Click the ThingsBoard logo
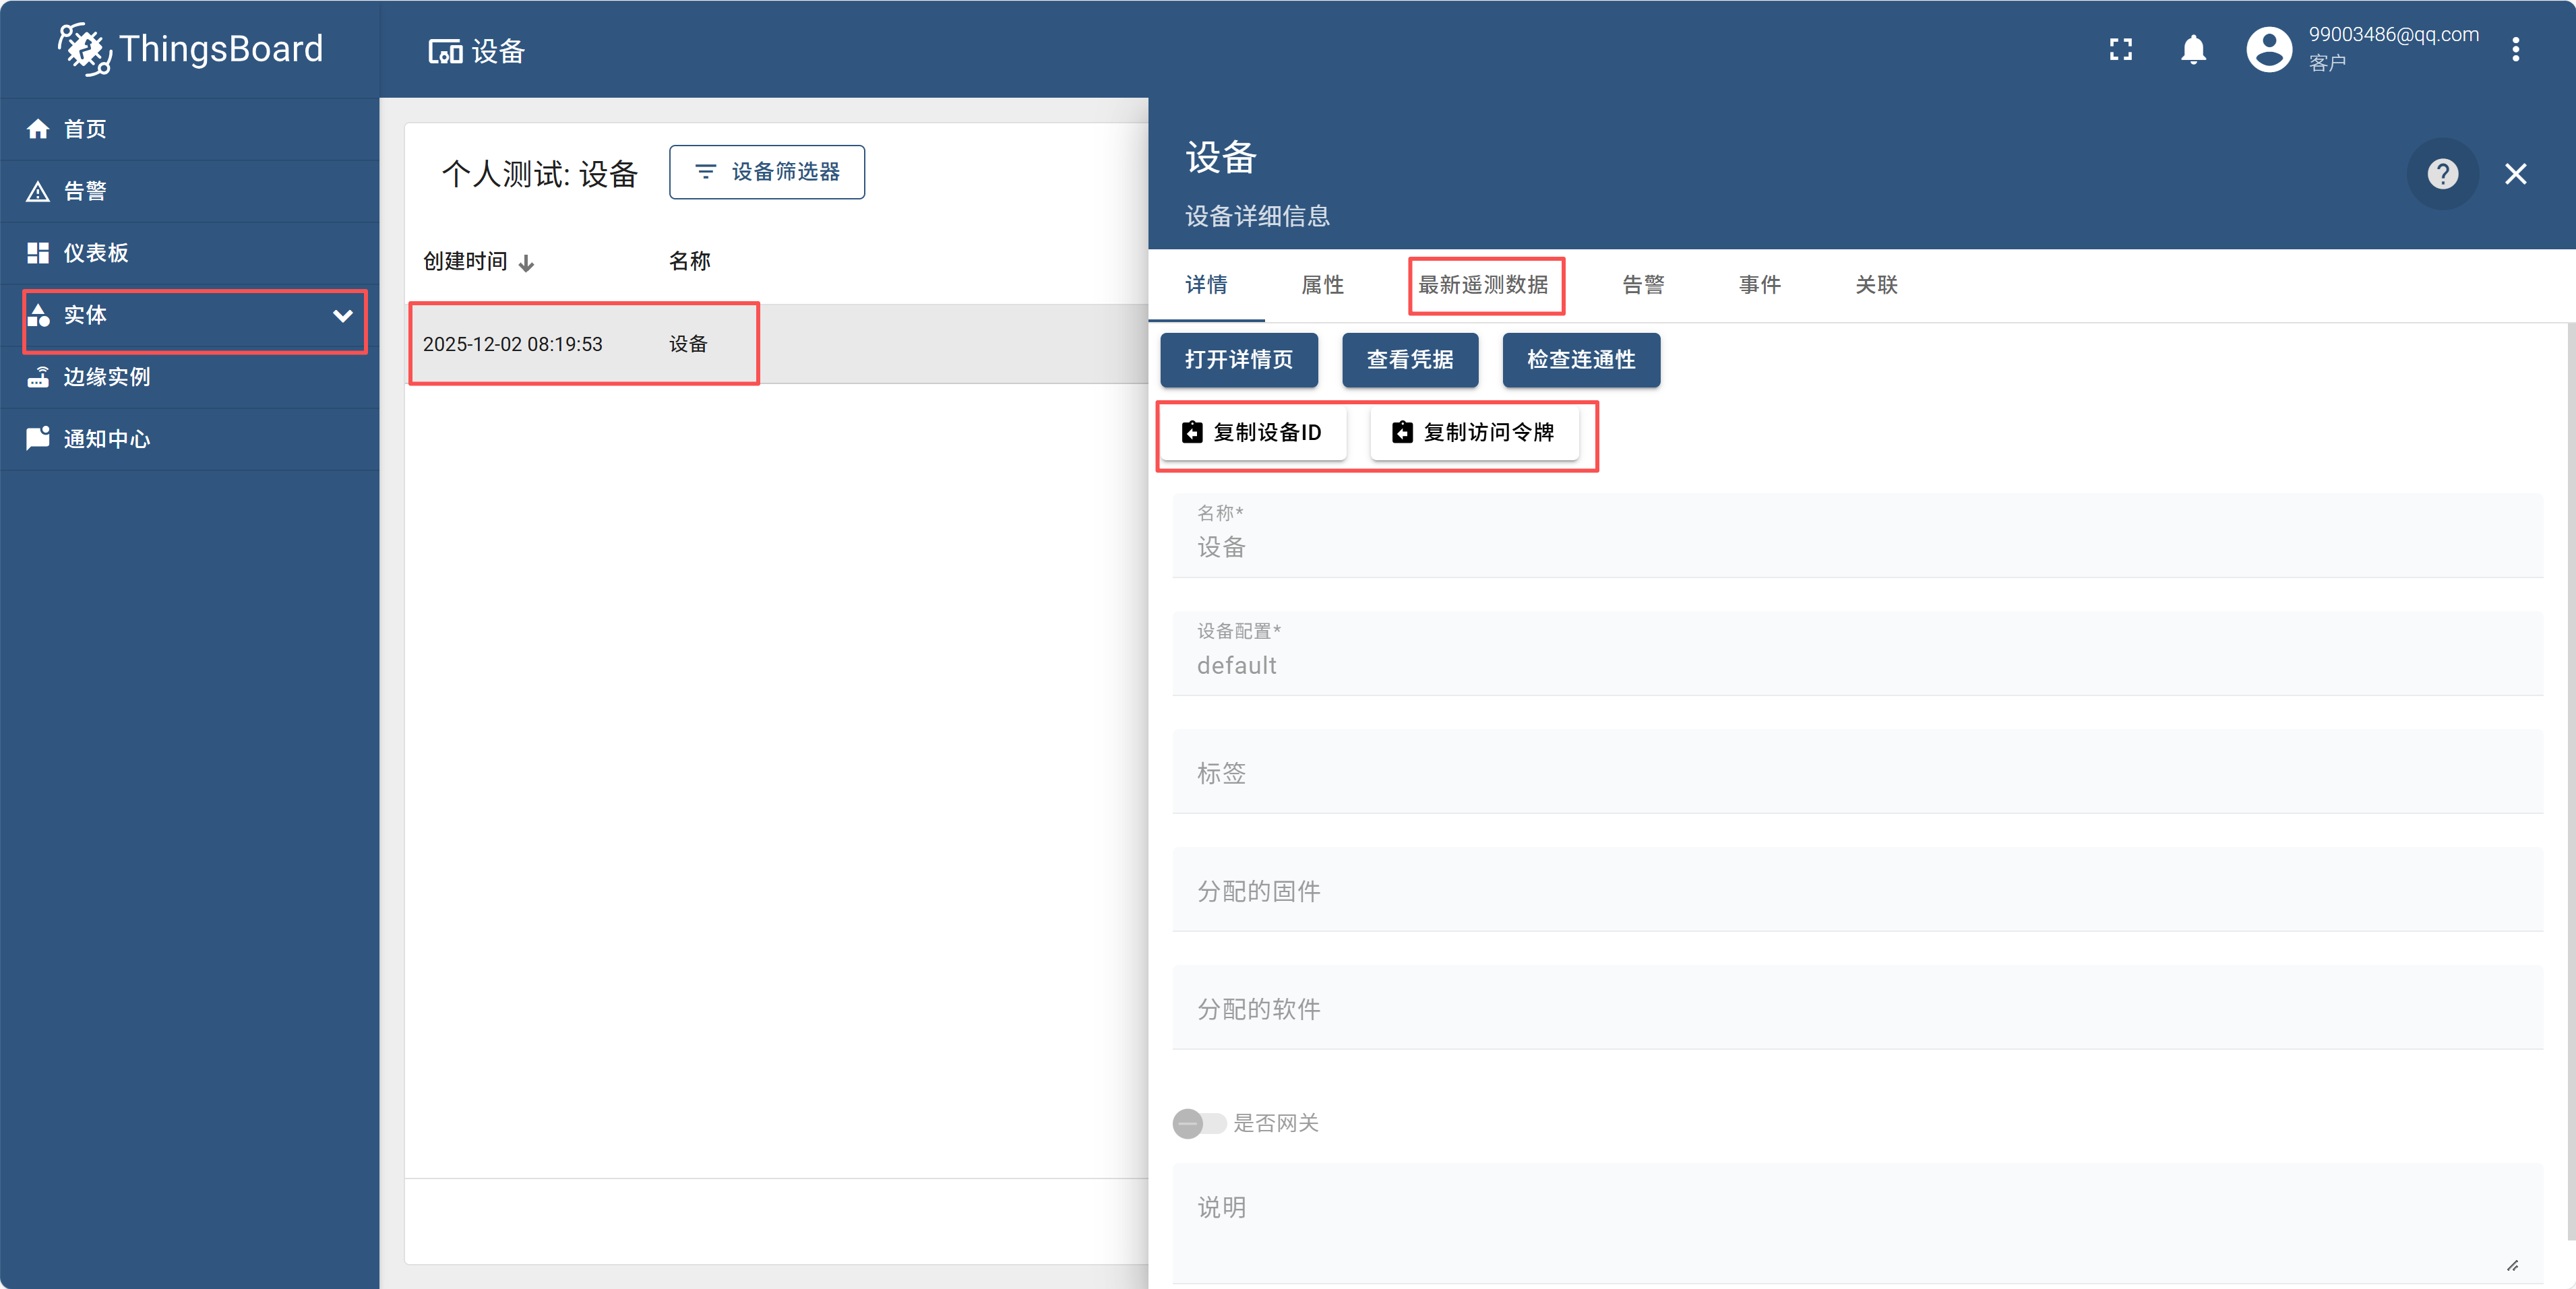Screen dimensions: 2576x1289 (190, 49)
